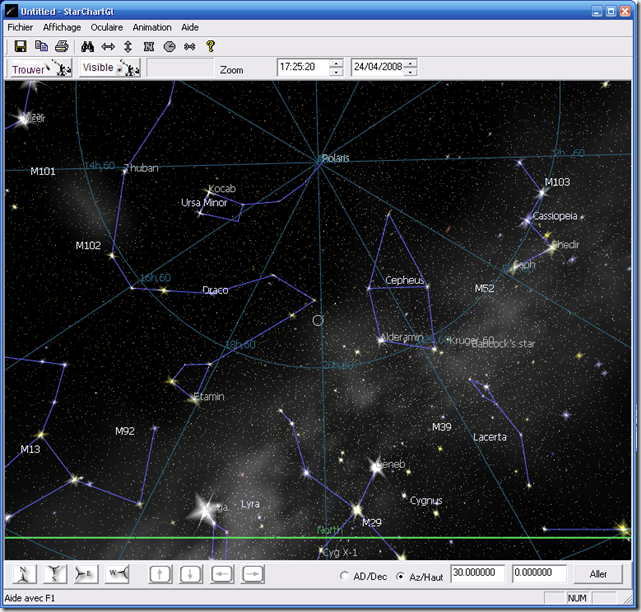The image size is (641, 612).
Task: Click the Aller button
Action: point(598,574)
